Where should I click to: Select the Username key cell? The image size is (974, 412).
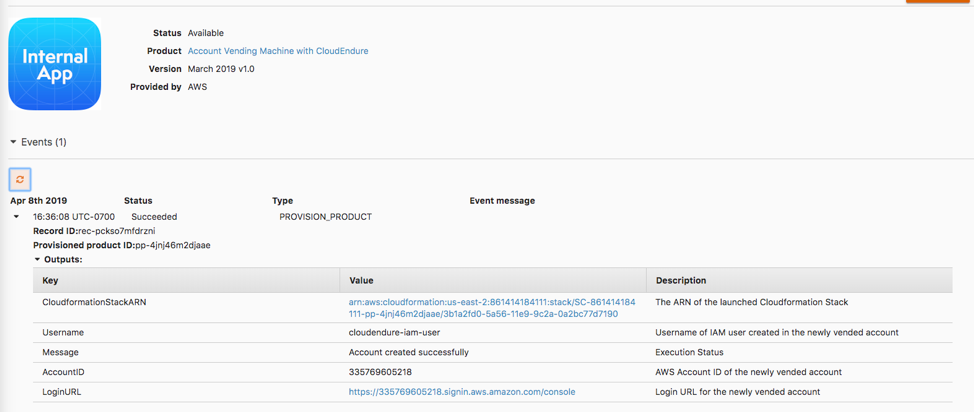[63, 332]
